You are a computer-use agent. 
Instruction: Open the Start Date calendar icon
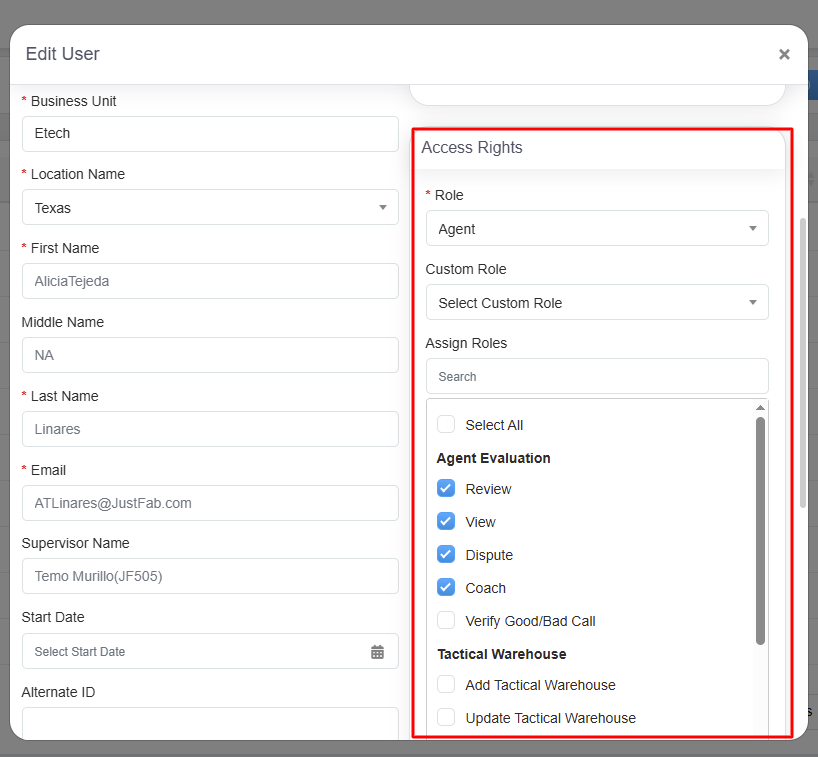[x=377, y=652]
